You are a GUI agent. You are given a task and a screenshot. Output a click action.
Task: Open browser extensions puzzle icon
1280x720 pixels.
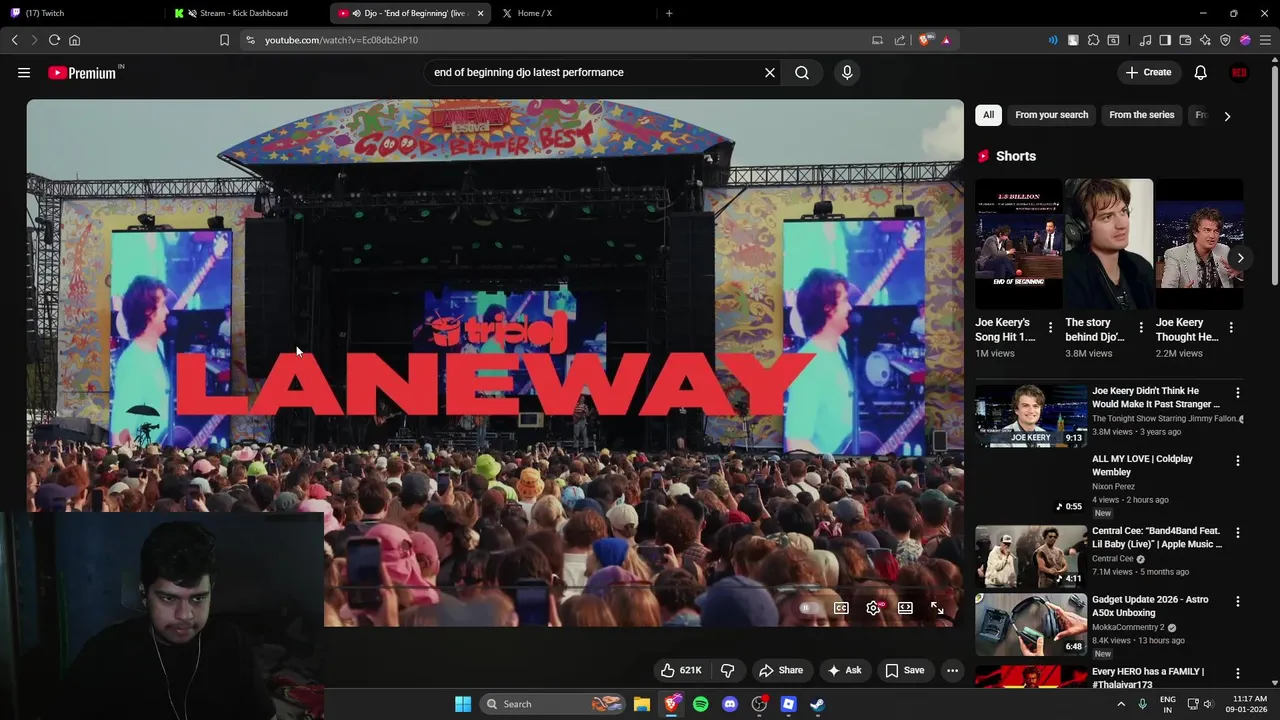[x=1093, y=40]
